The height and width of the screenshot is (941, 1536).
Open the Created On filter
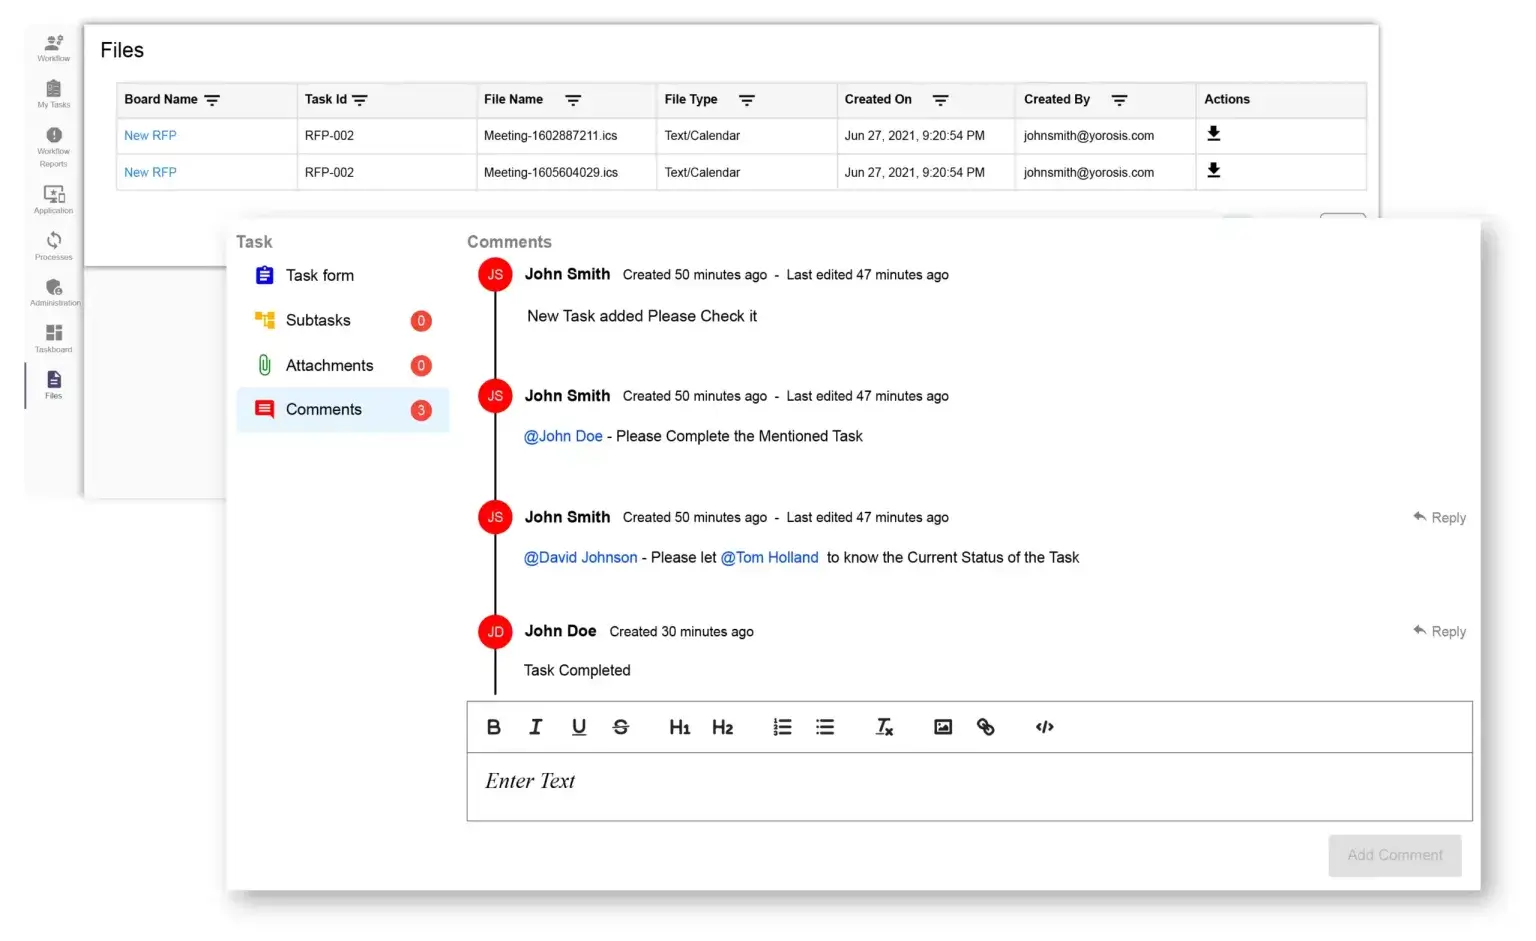940,99
